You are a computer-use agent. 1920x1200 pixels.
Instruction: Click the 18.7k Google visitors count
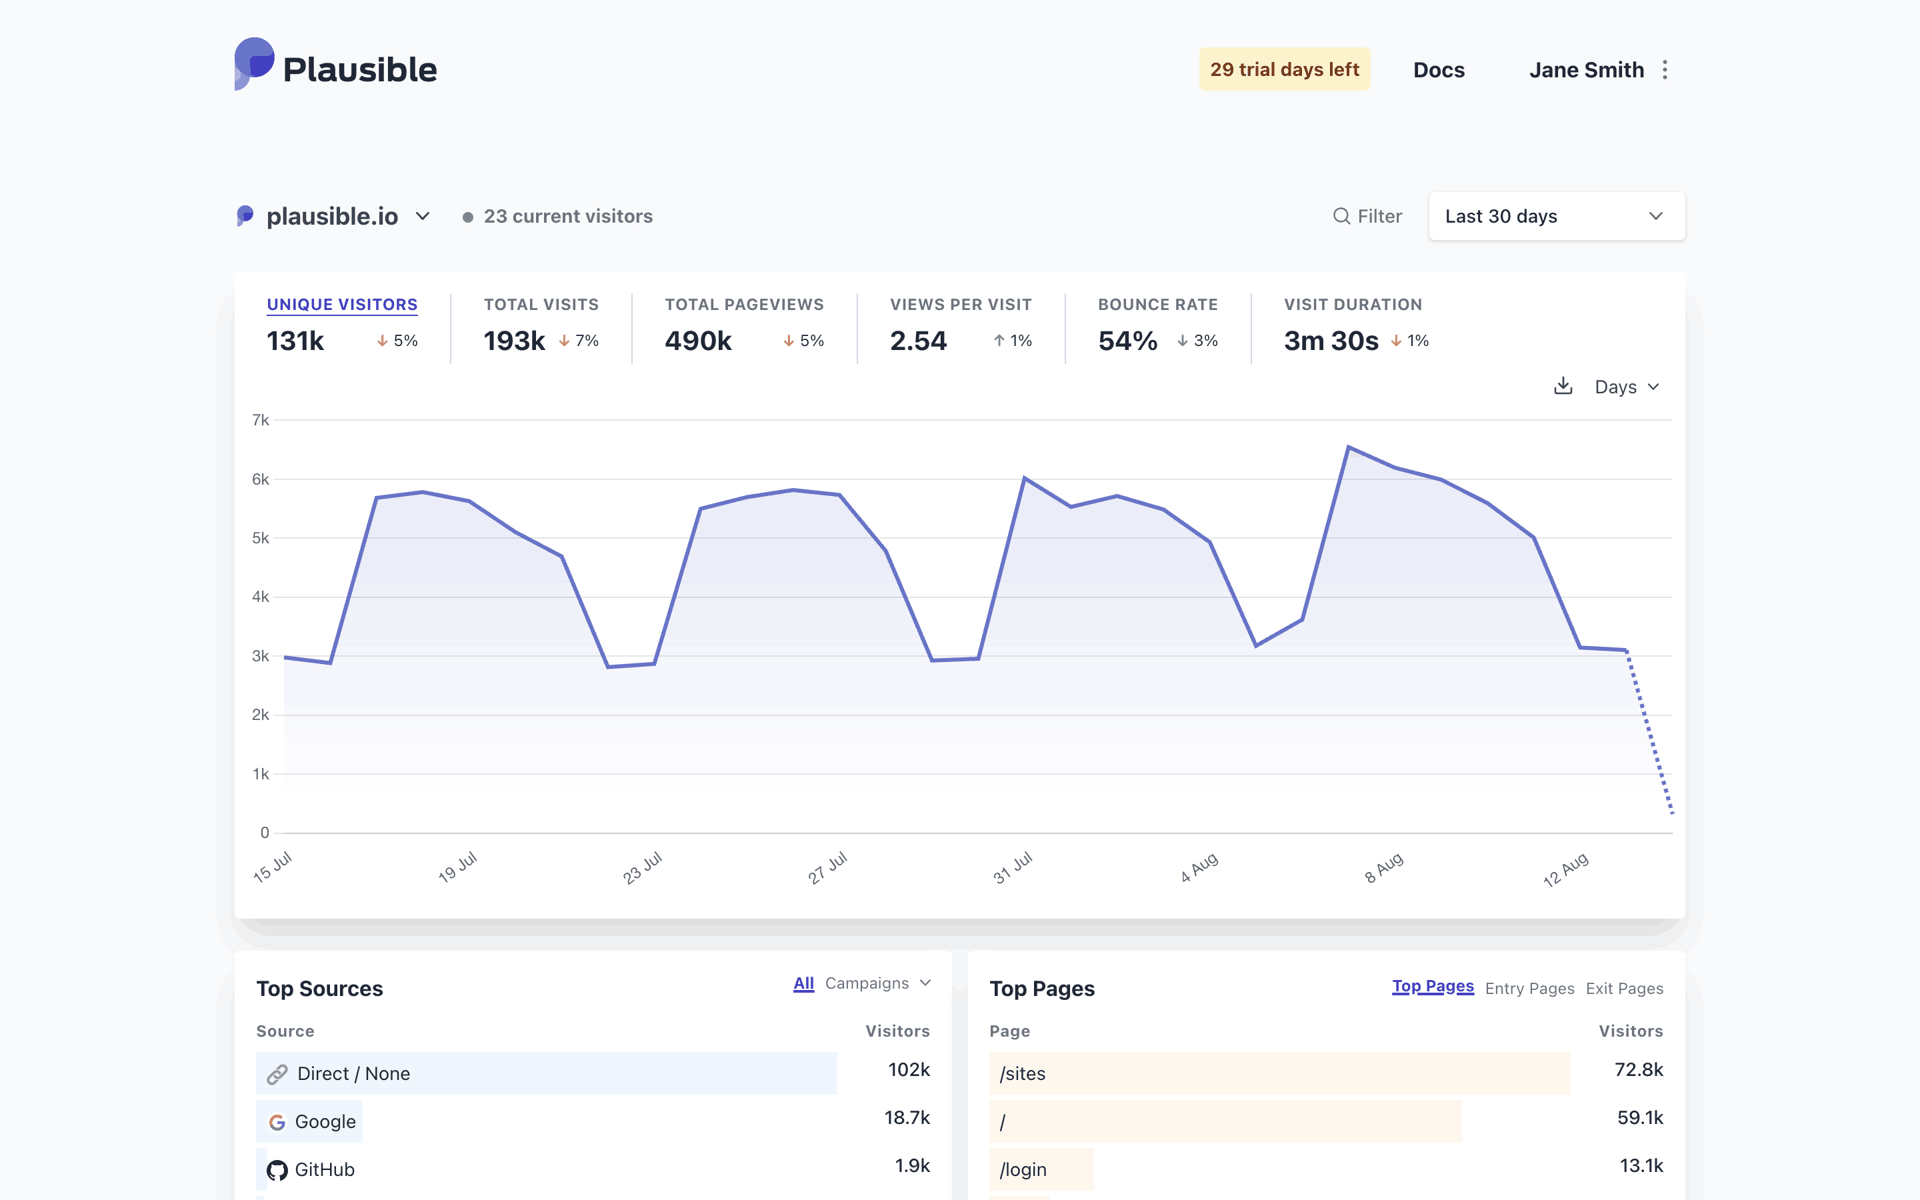[x=907, y=1118]
